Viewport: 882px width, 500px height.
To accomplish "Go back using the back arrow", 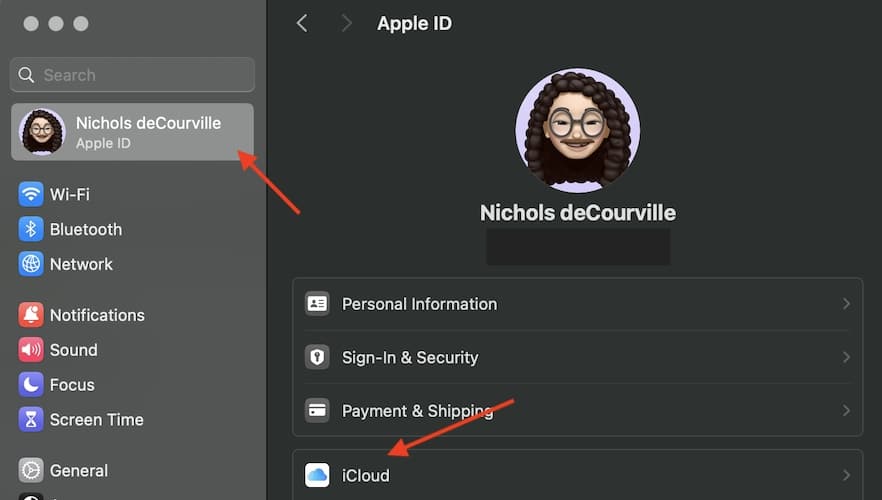I will point(302,23).
